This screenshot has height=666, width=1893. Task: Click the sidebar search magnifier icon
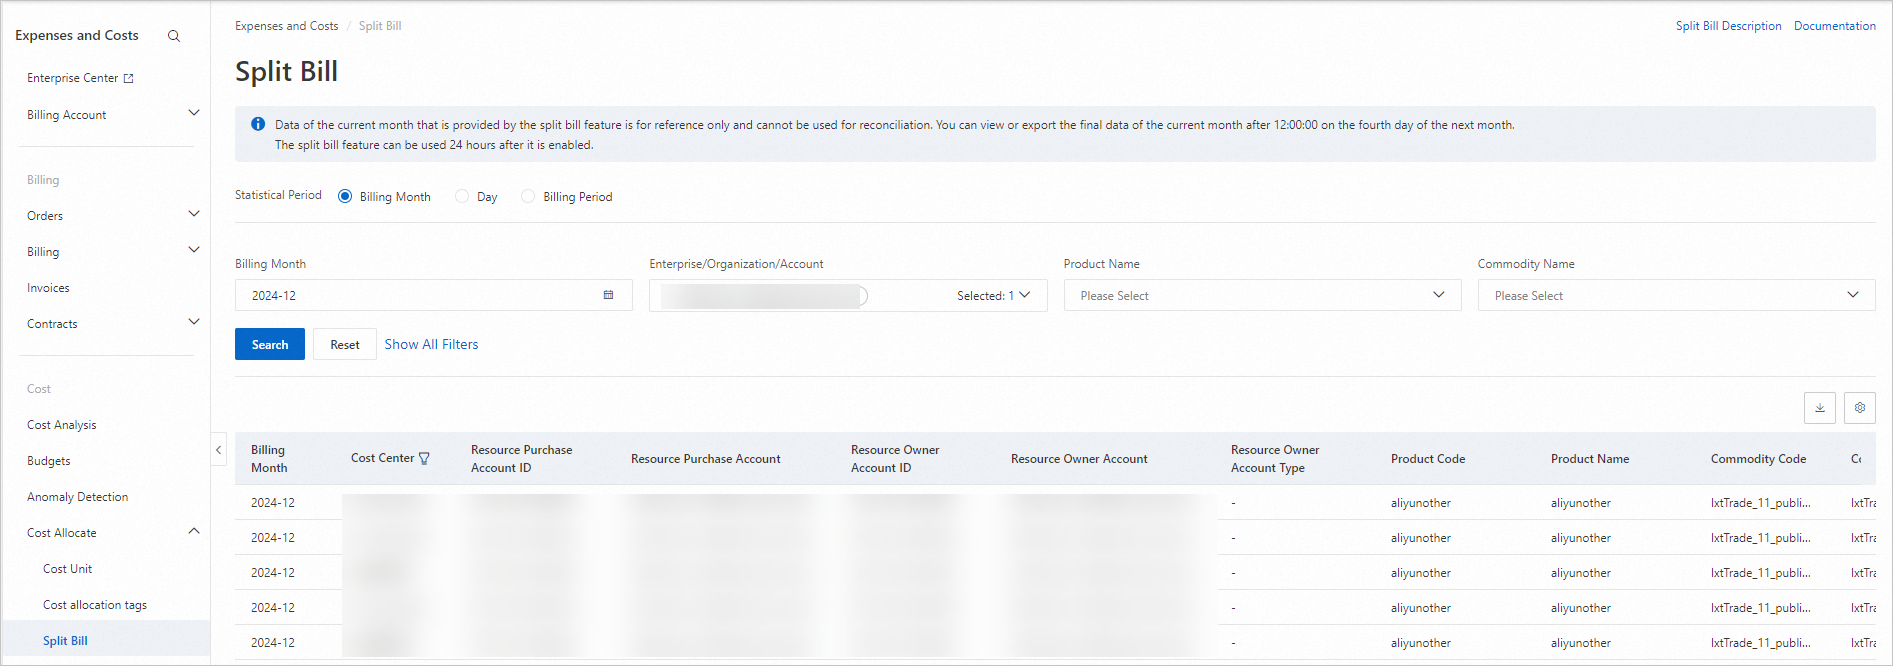(174, 36)
